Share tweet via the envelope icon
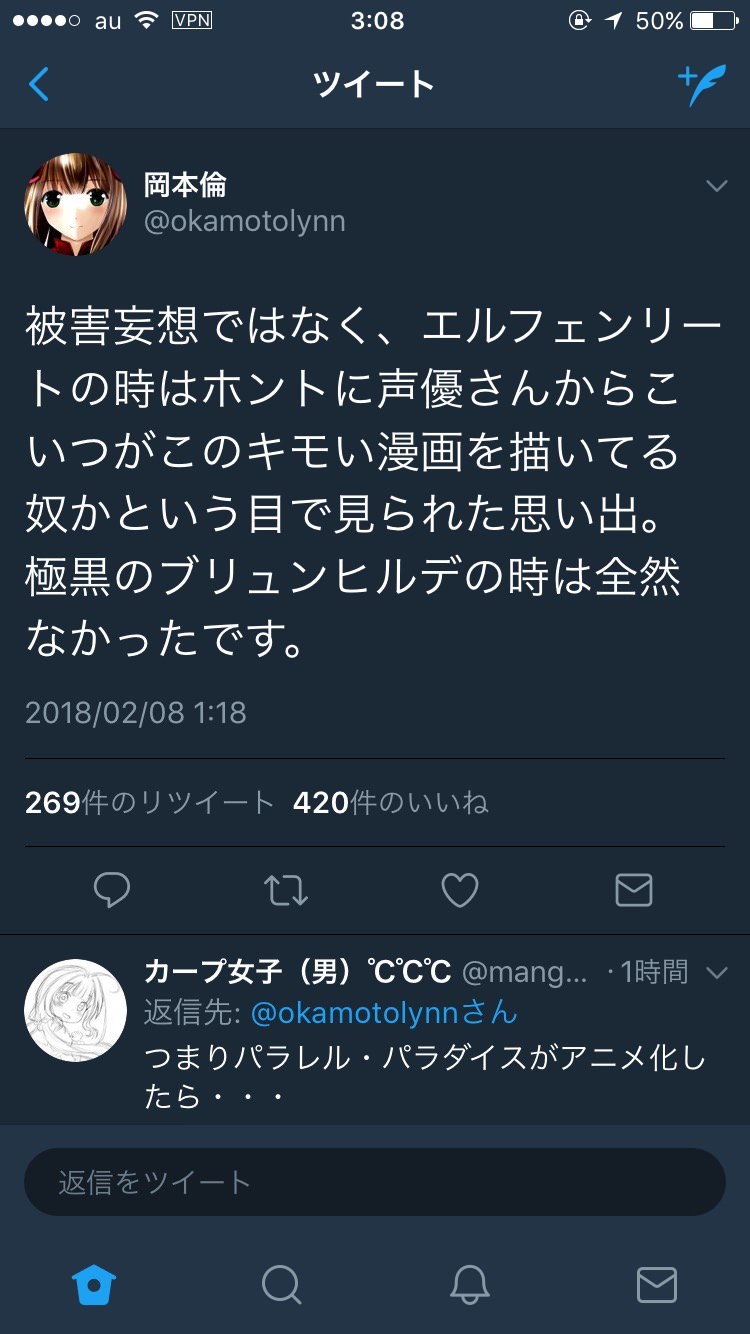This screenshot has height=1334, width=750. 634,889
